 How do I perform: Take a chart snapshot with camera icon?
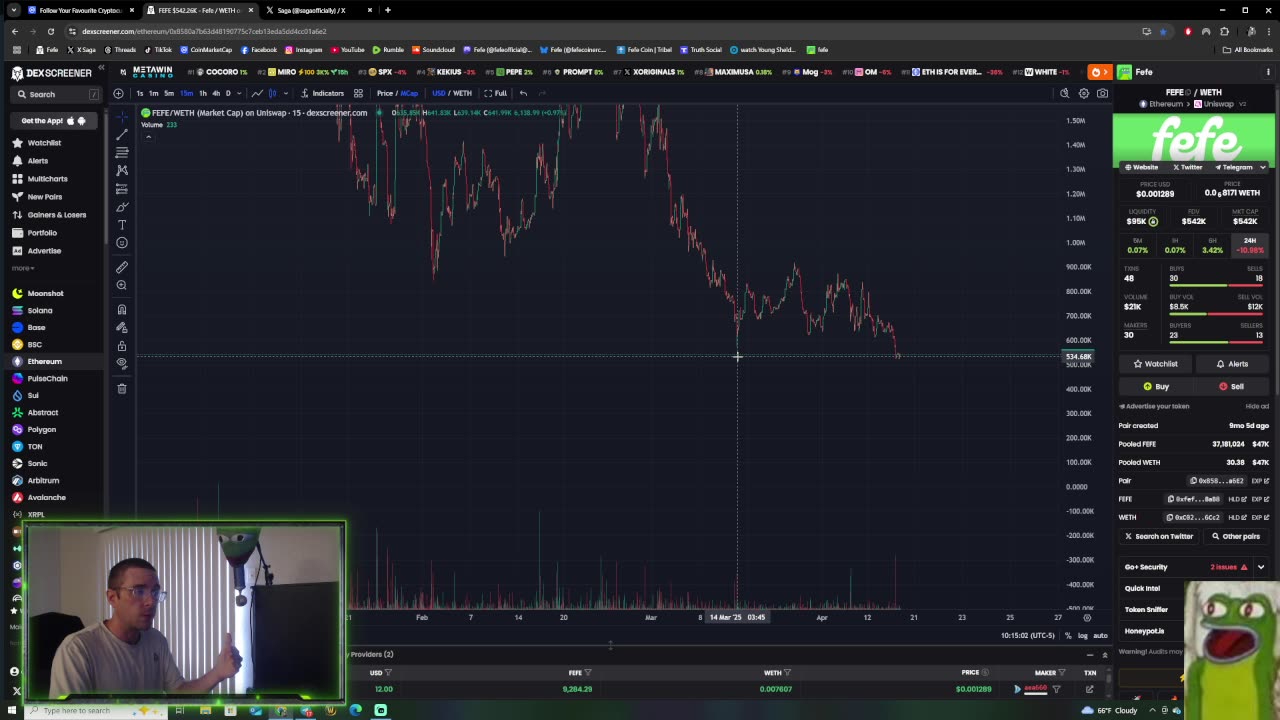click(1102, 93)
